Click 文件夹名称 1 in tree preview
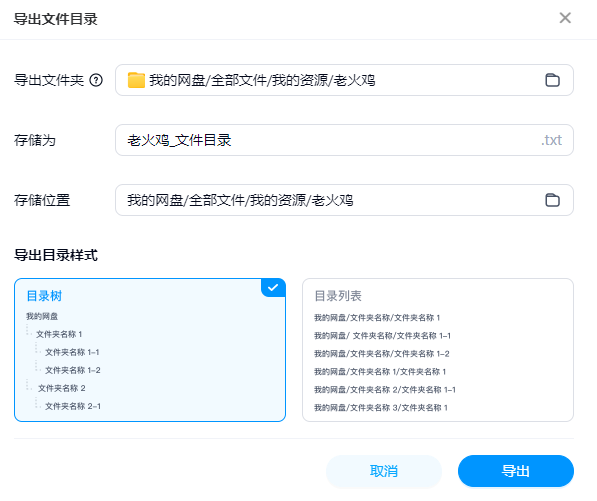The height and width of the screenshot is (501, 597). point(59,334)
